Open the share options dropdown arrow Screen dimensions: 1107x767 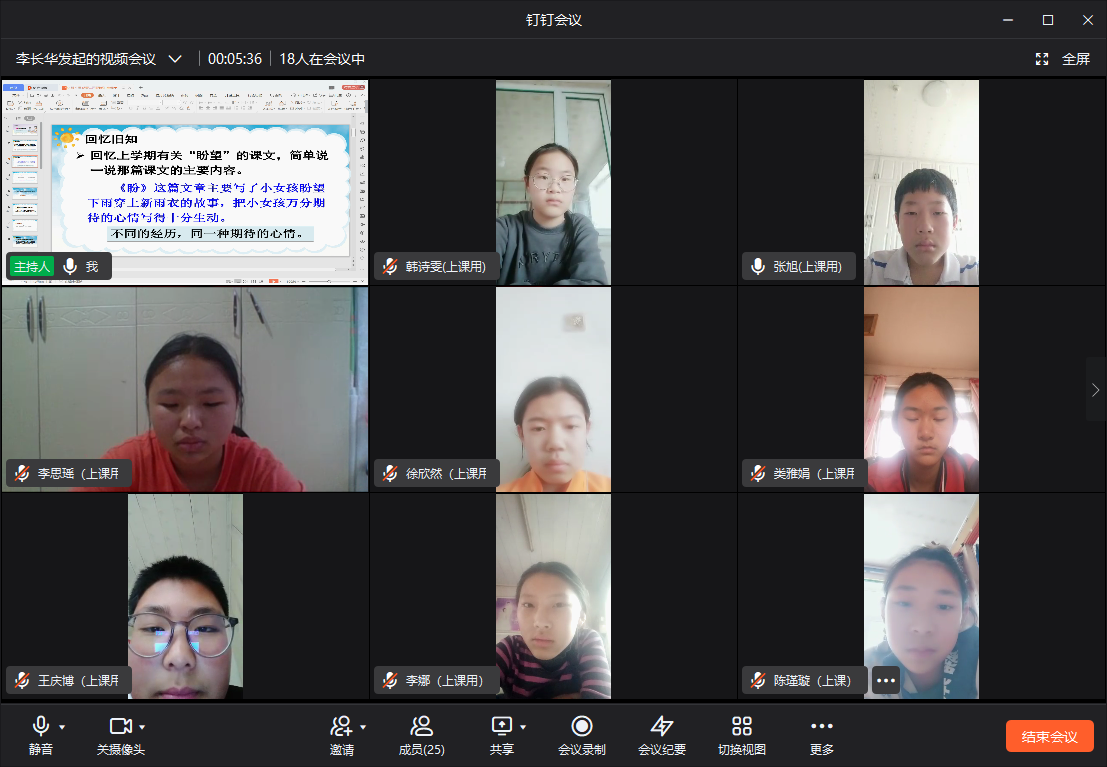tap(523, 727)
